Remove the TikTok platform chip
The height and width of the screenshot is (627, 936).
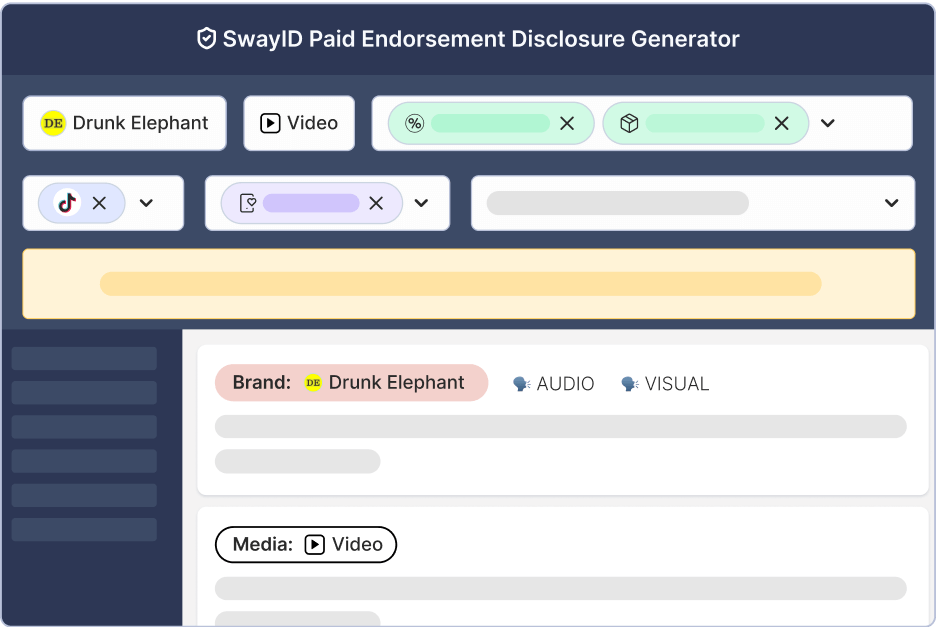[x=99, y=203]
